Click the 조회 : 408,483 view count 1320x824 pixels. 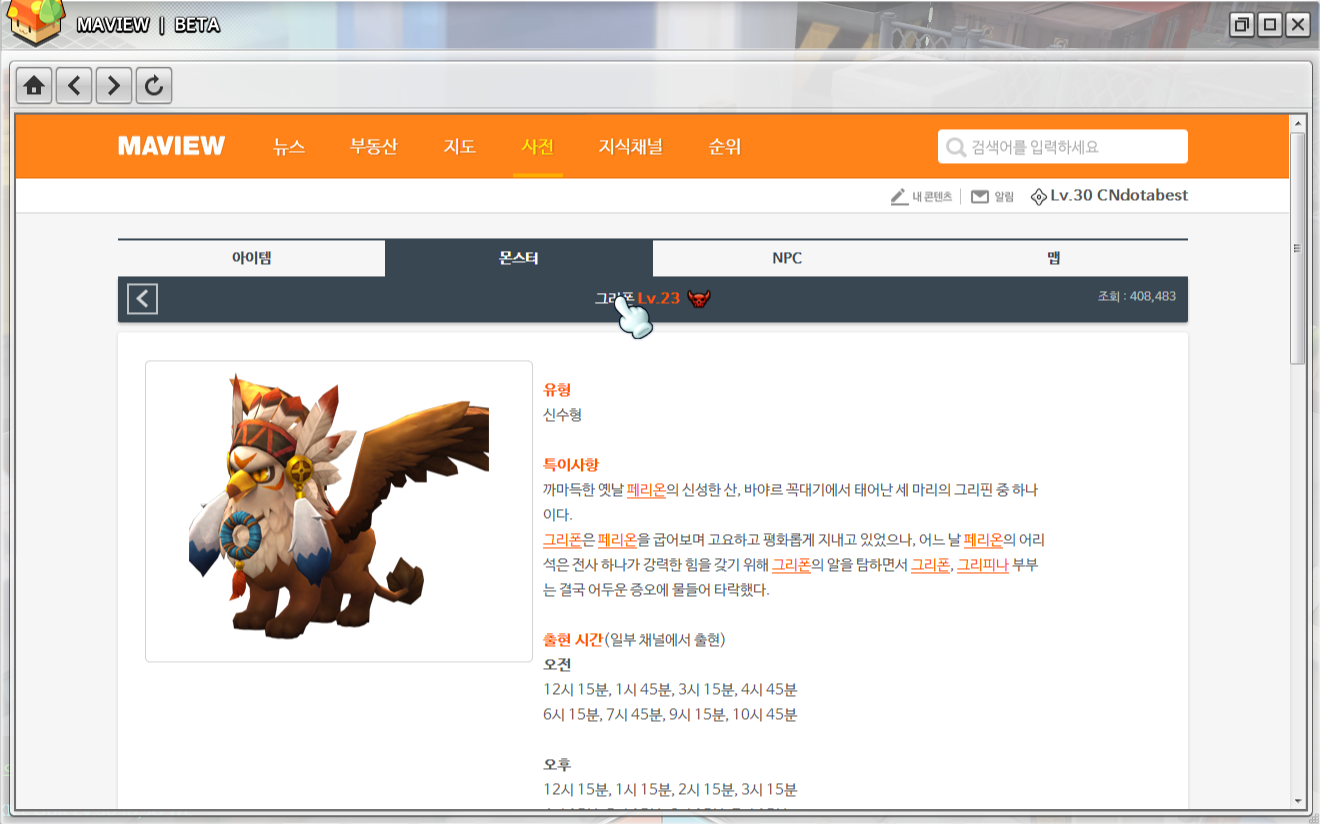click(x=1137, y=296)
